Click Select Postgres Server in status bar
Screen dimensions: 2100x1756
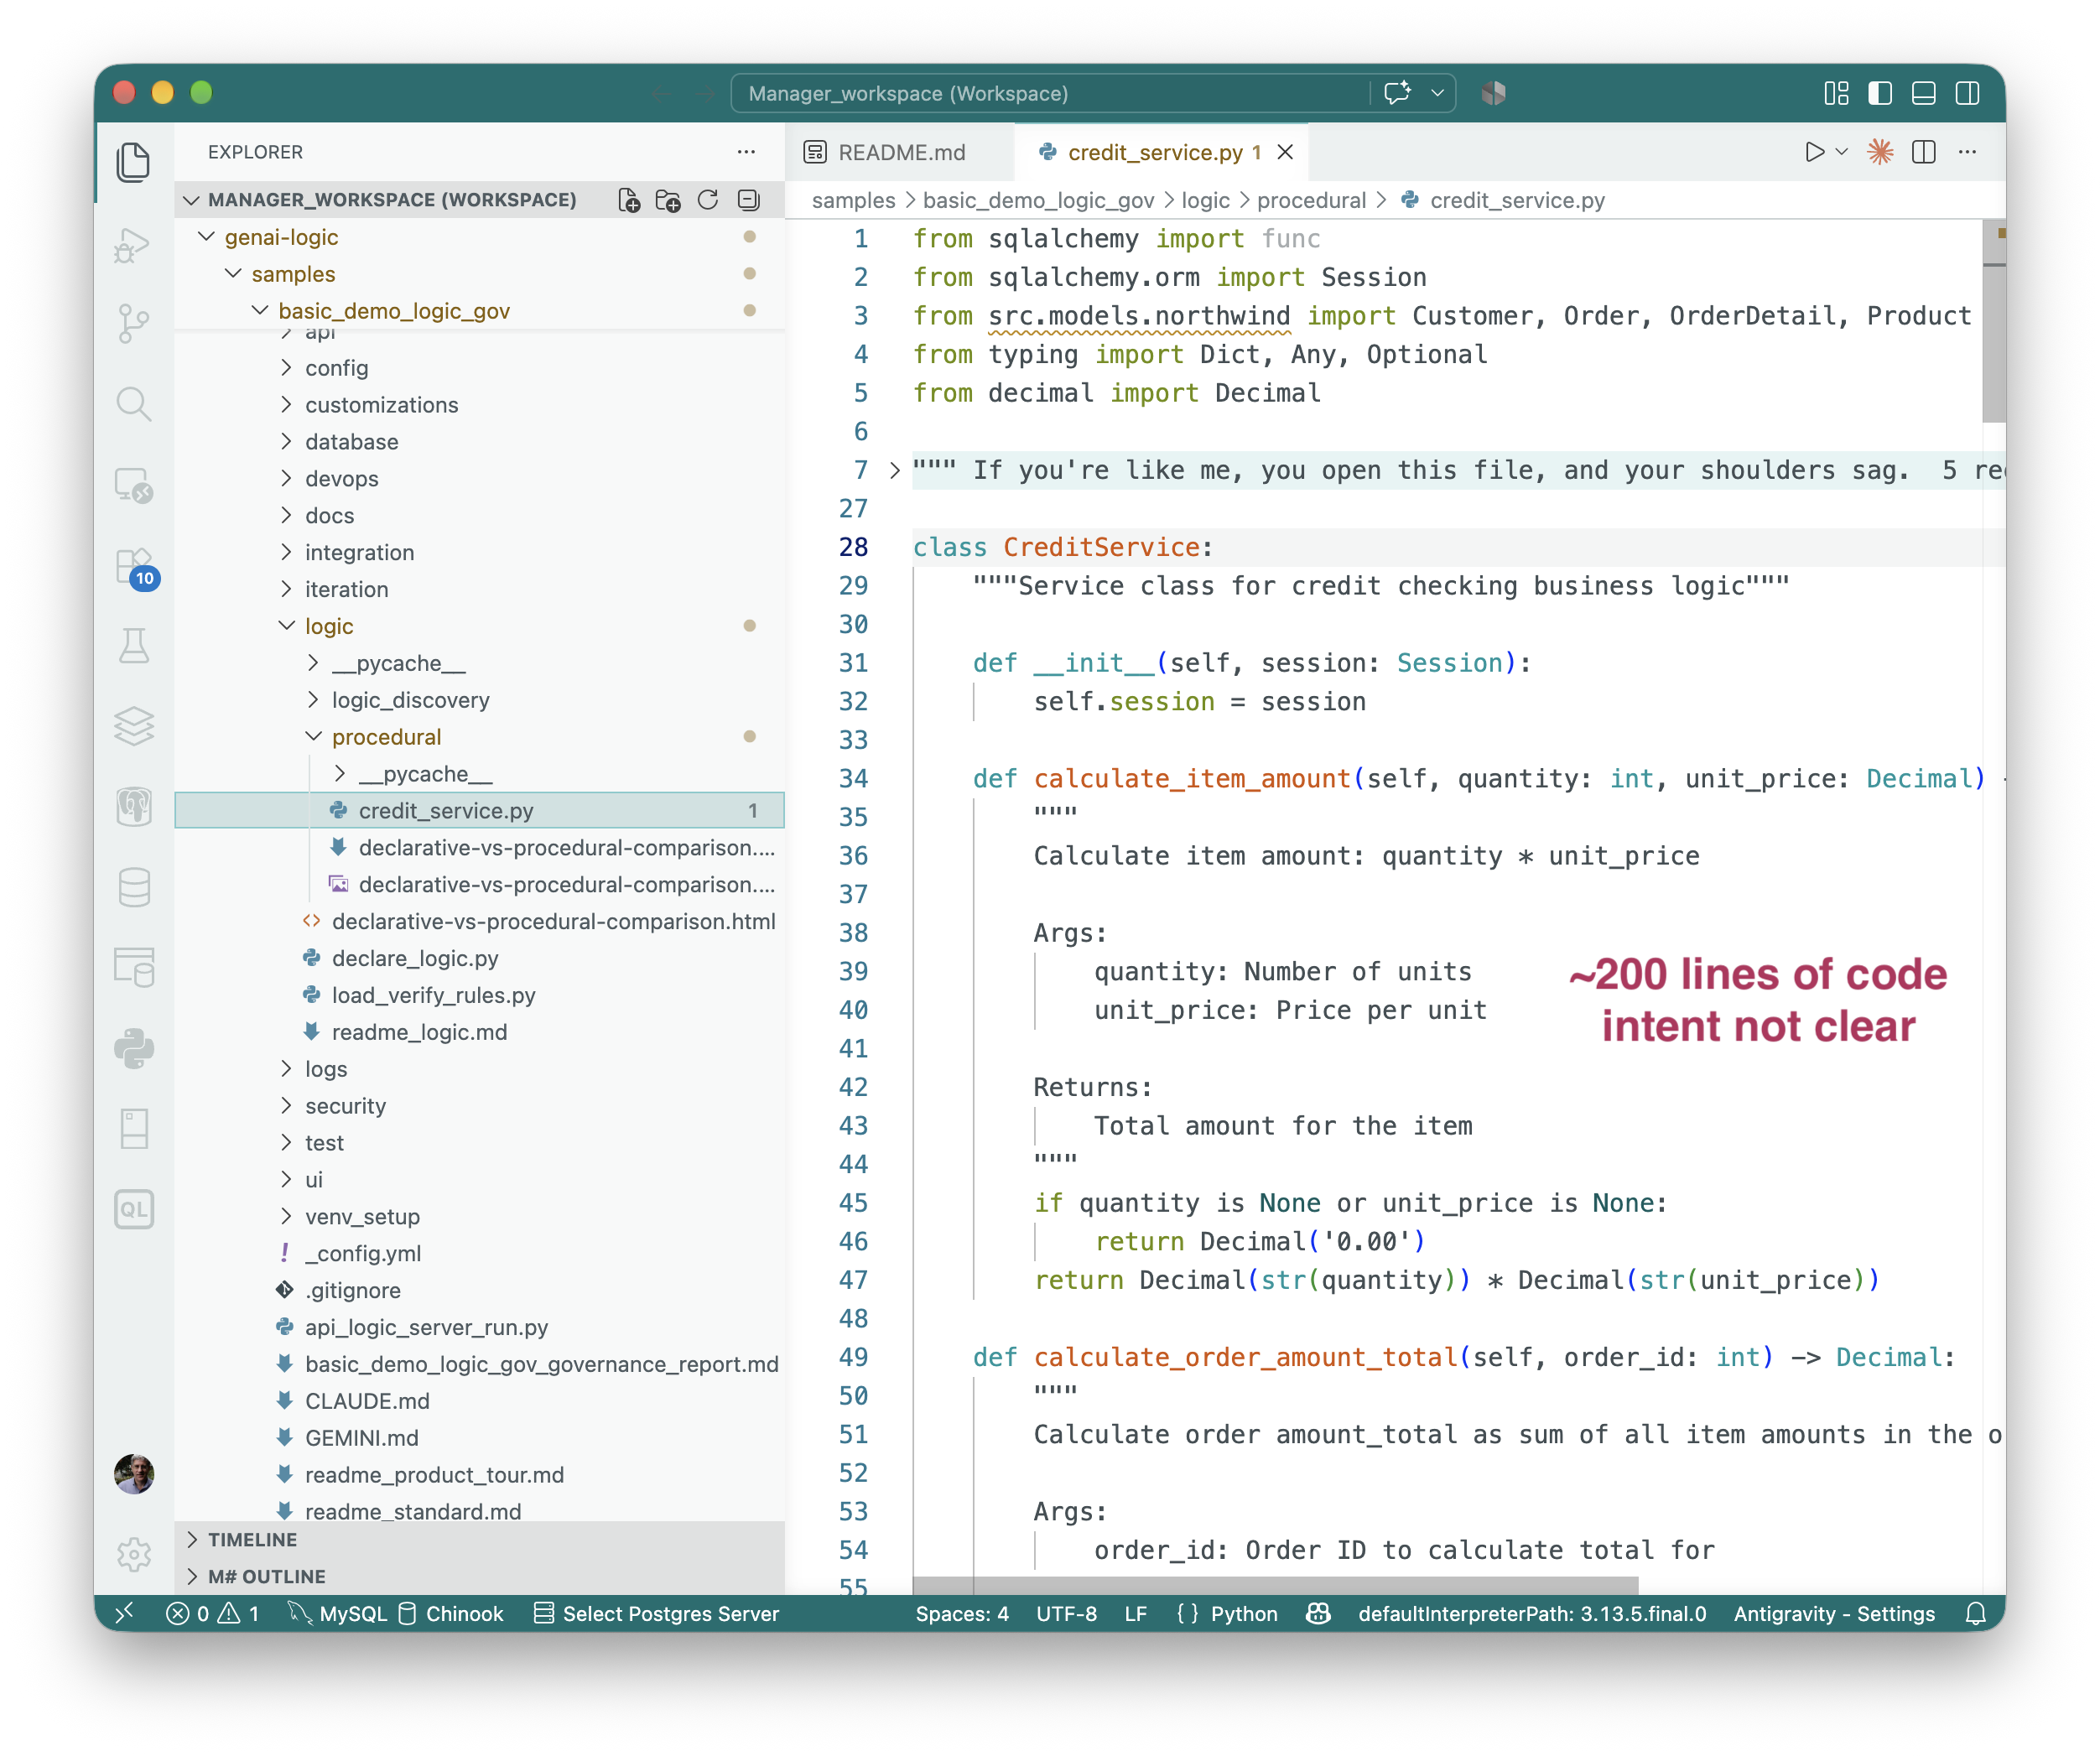656,1613
